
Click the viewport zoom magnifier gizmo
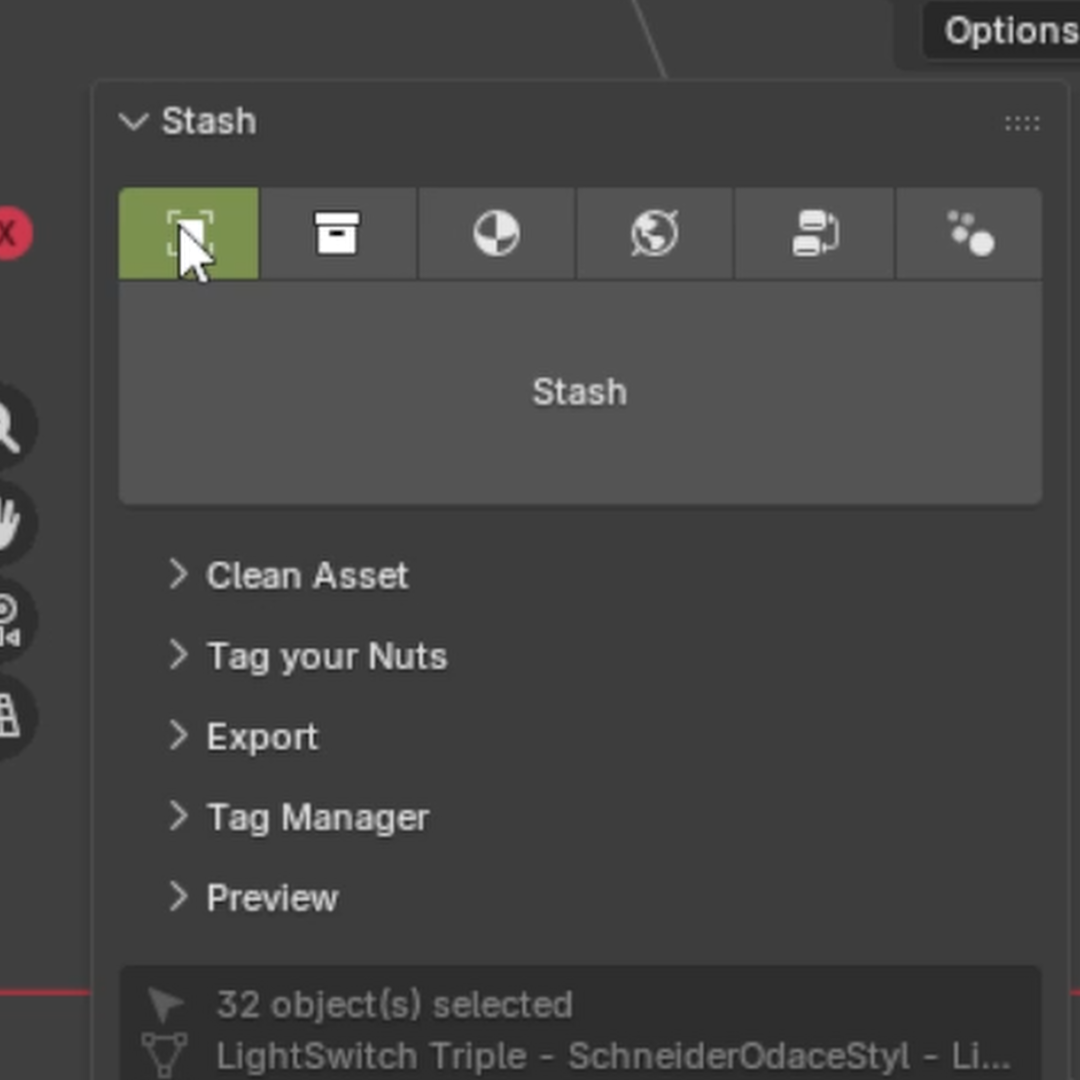[11, 427]
